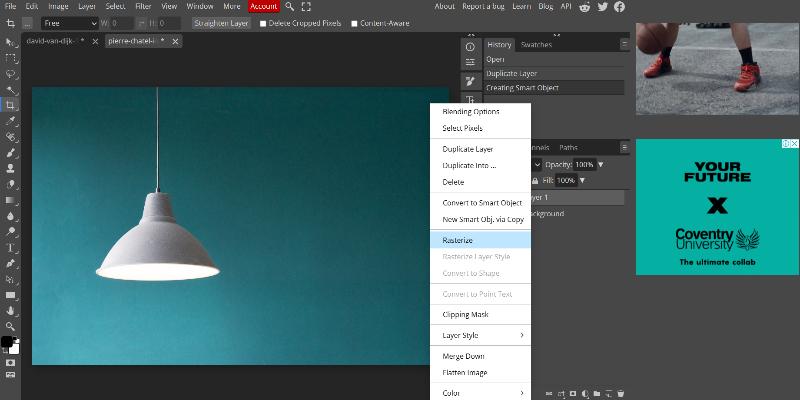Choose Rasterize from context menu
800x400 pixels.
coord(480,240)
